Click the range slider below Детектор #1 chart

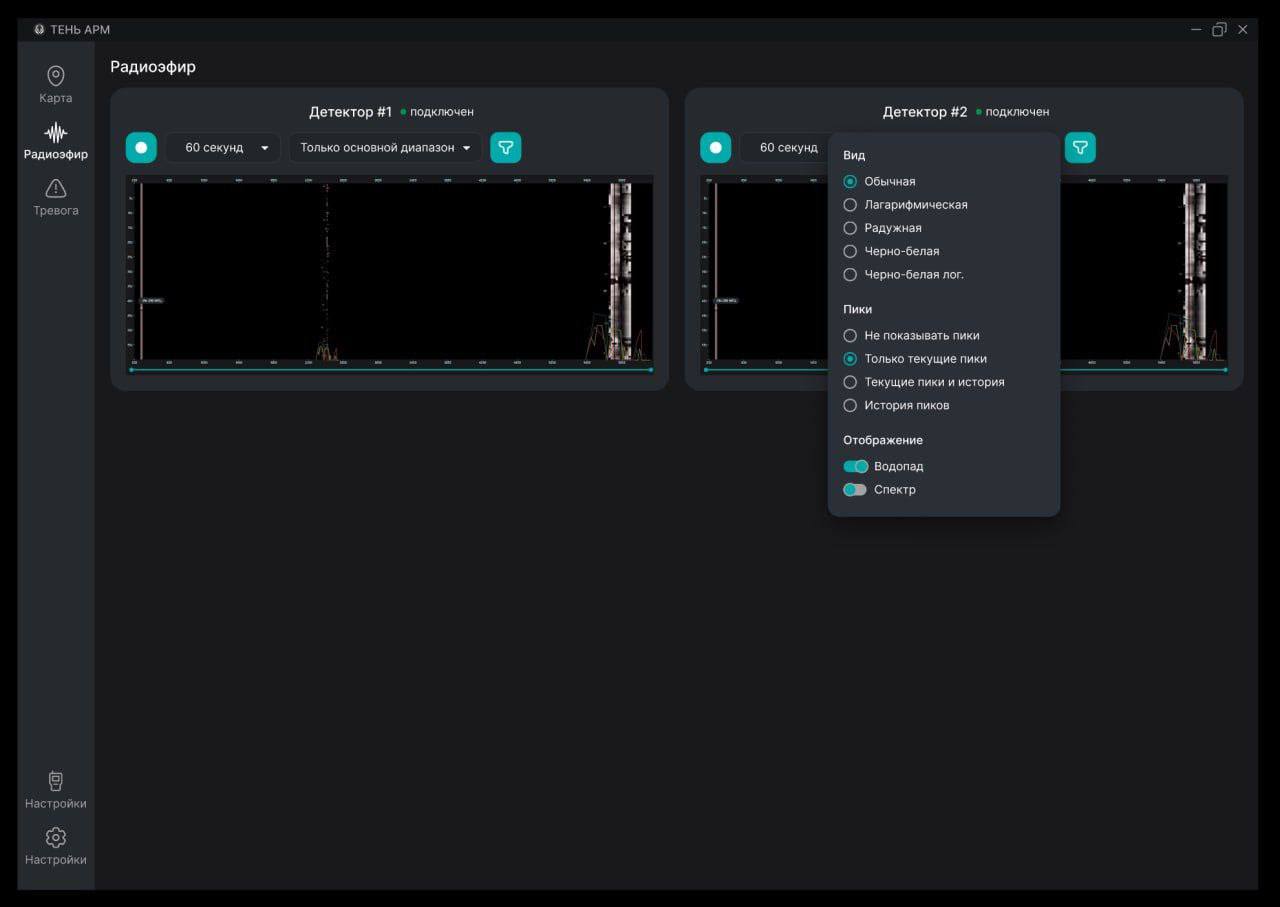tap(390, 370)
